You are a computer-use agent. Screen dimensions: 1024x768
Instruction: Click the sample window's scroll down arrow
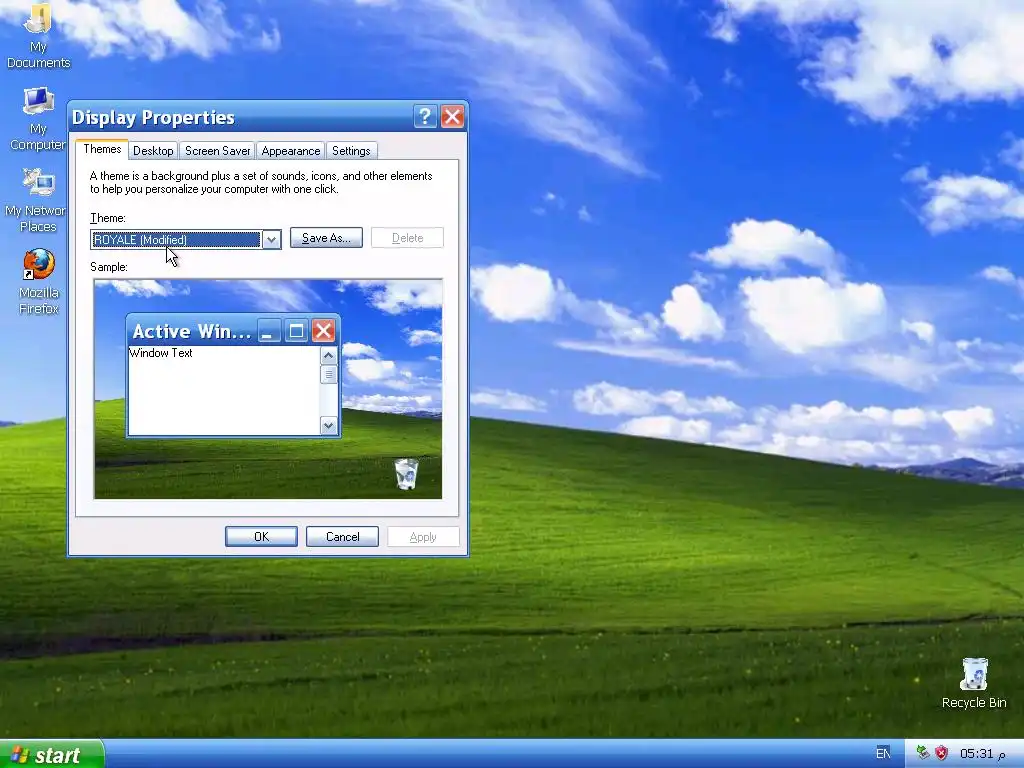click(x=328, y=426)
